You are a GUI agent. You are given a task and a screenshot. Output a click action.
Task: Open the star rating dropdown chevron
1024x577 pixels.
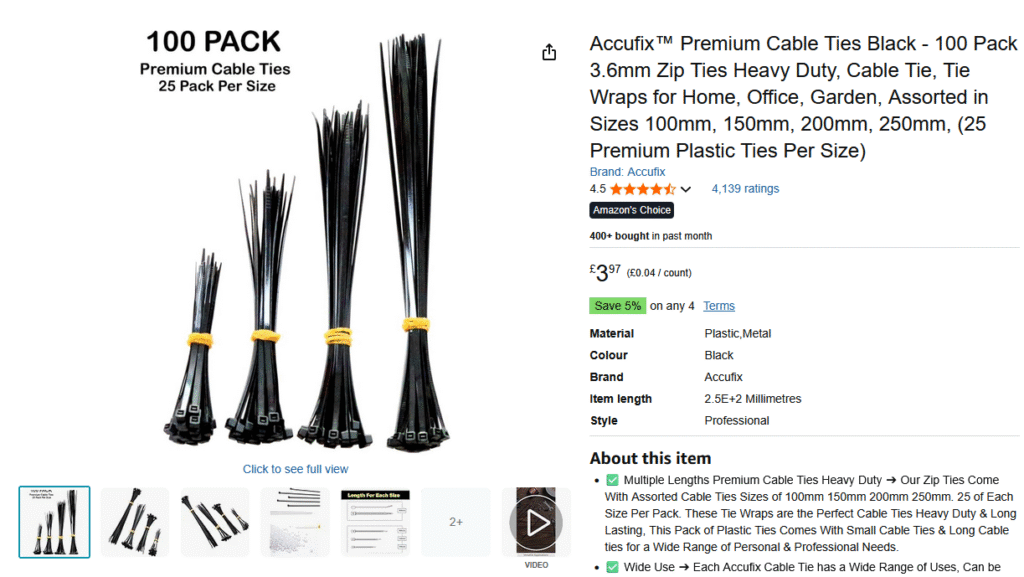click(x=685, y=189)
